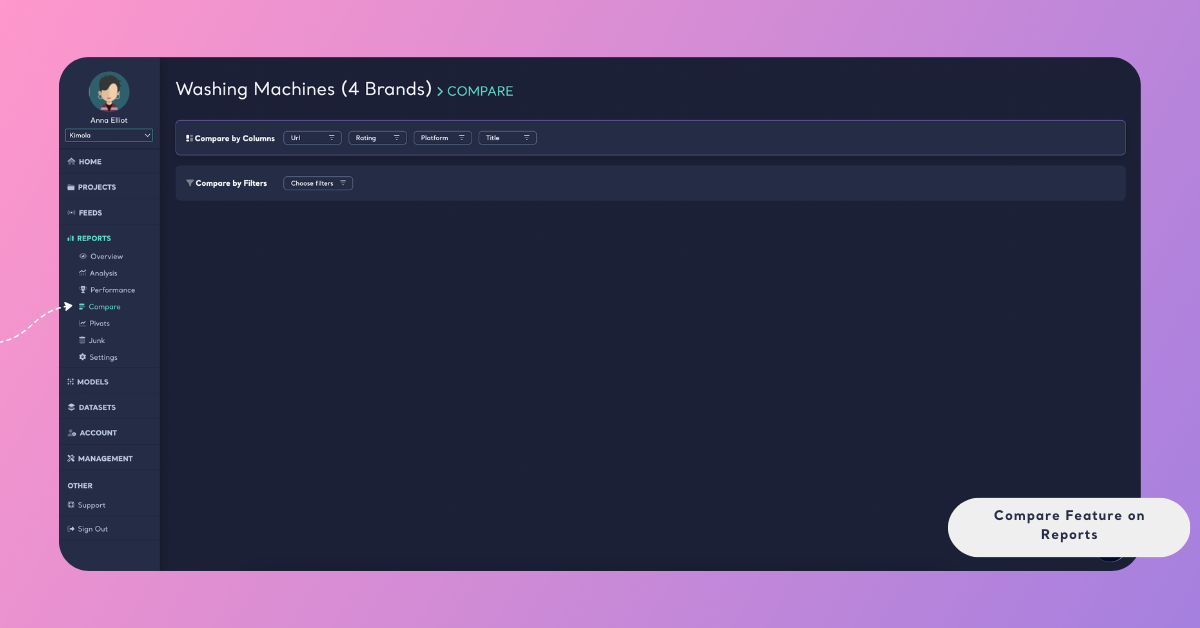Click the Anna Elliot user name
Screen dimensions: 1200x628
[109, 120]
